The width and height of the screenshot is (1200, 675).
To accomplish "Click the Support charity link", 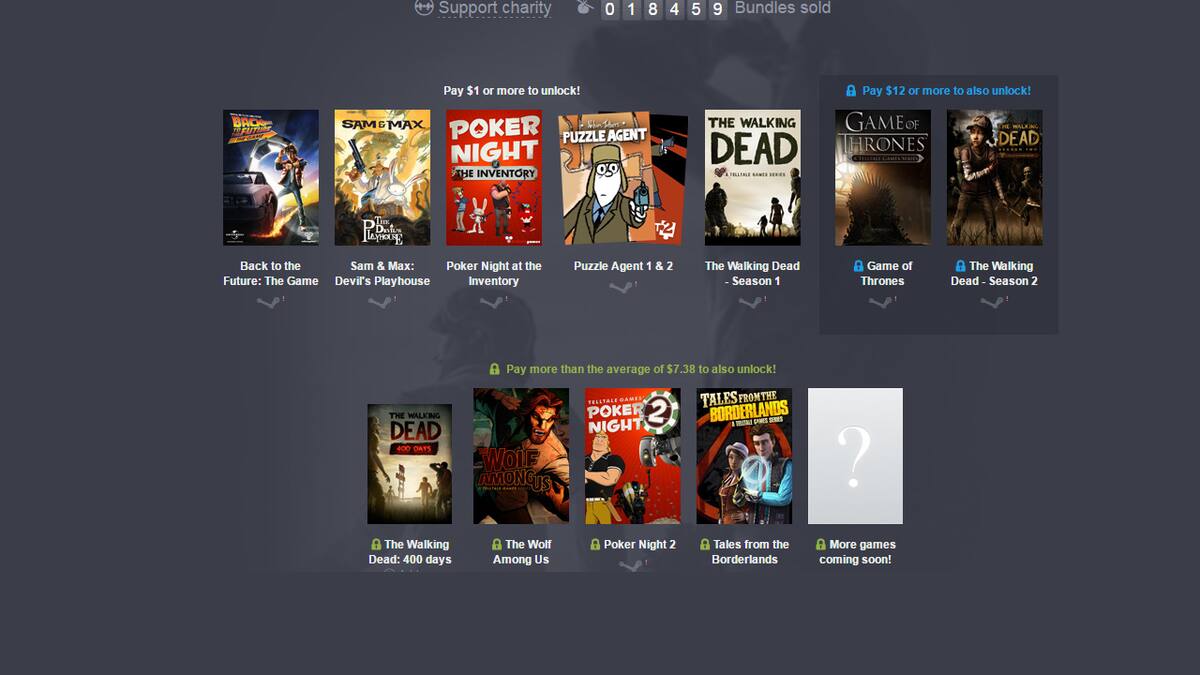I will point(494,8).
